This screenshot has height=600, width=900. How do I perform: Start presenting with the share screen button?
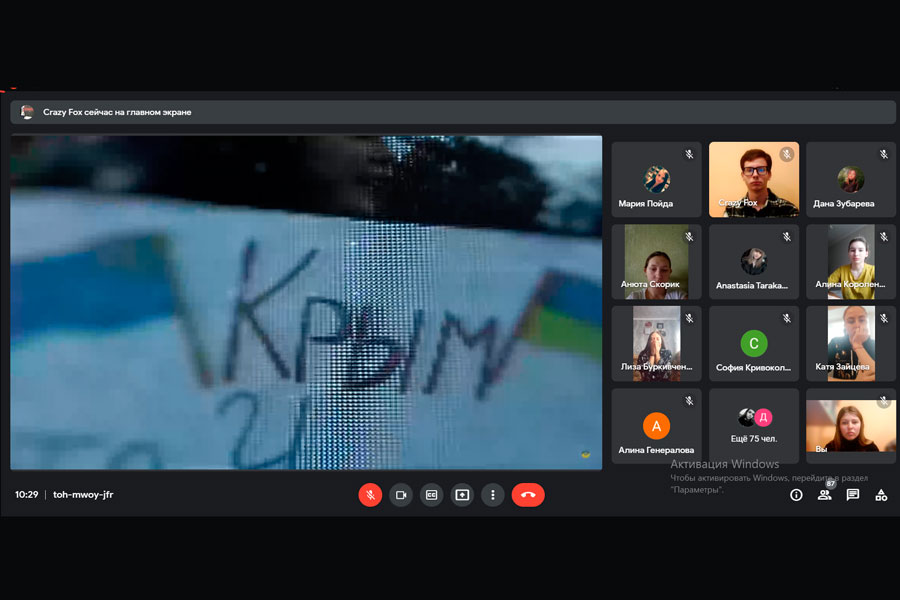tap(462, 495)
